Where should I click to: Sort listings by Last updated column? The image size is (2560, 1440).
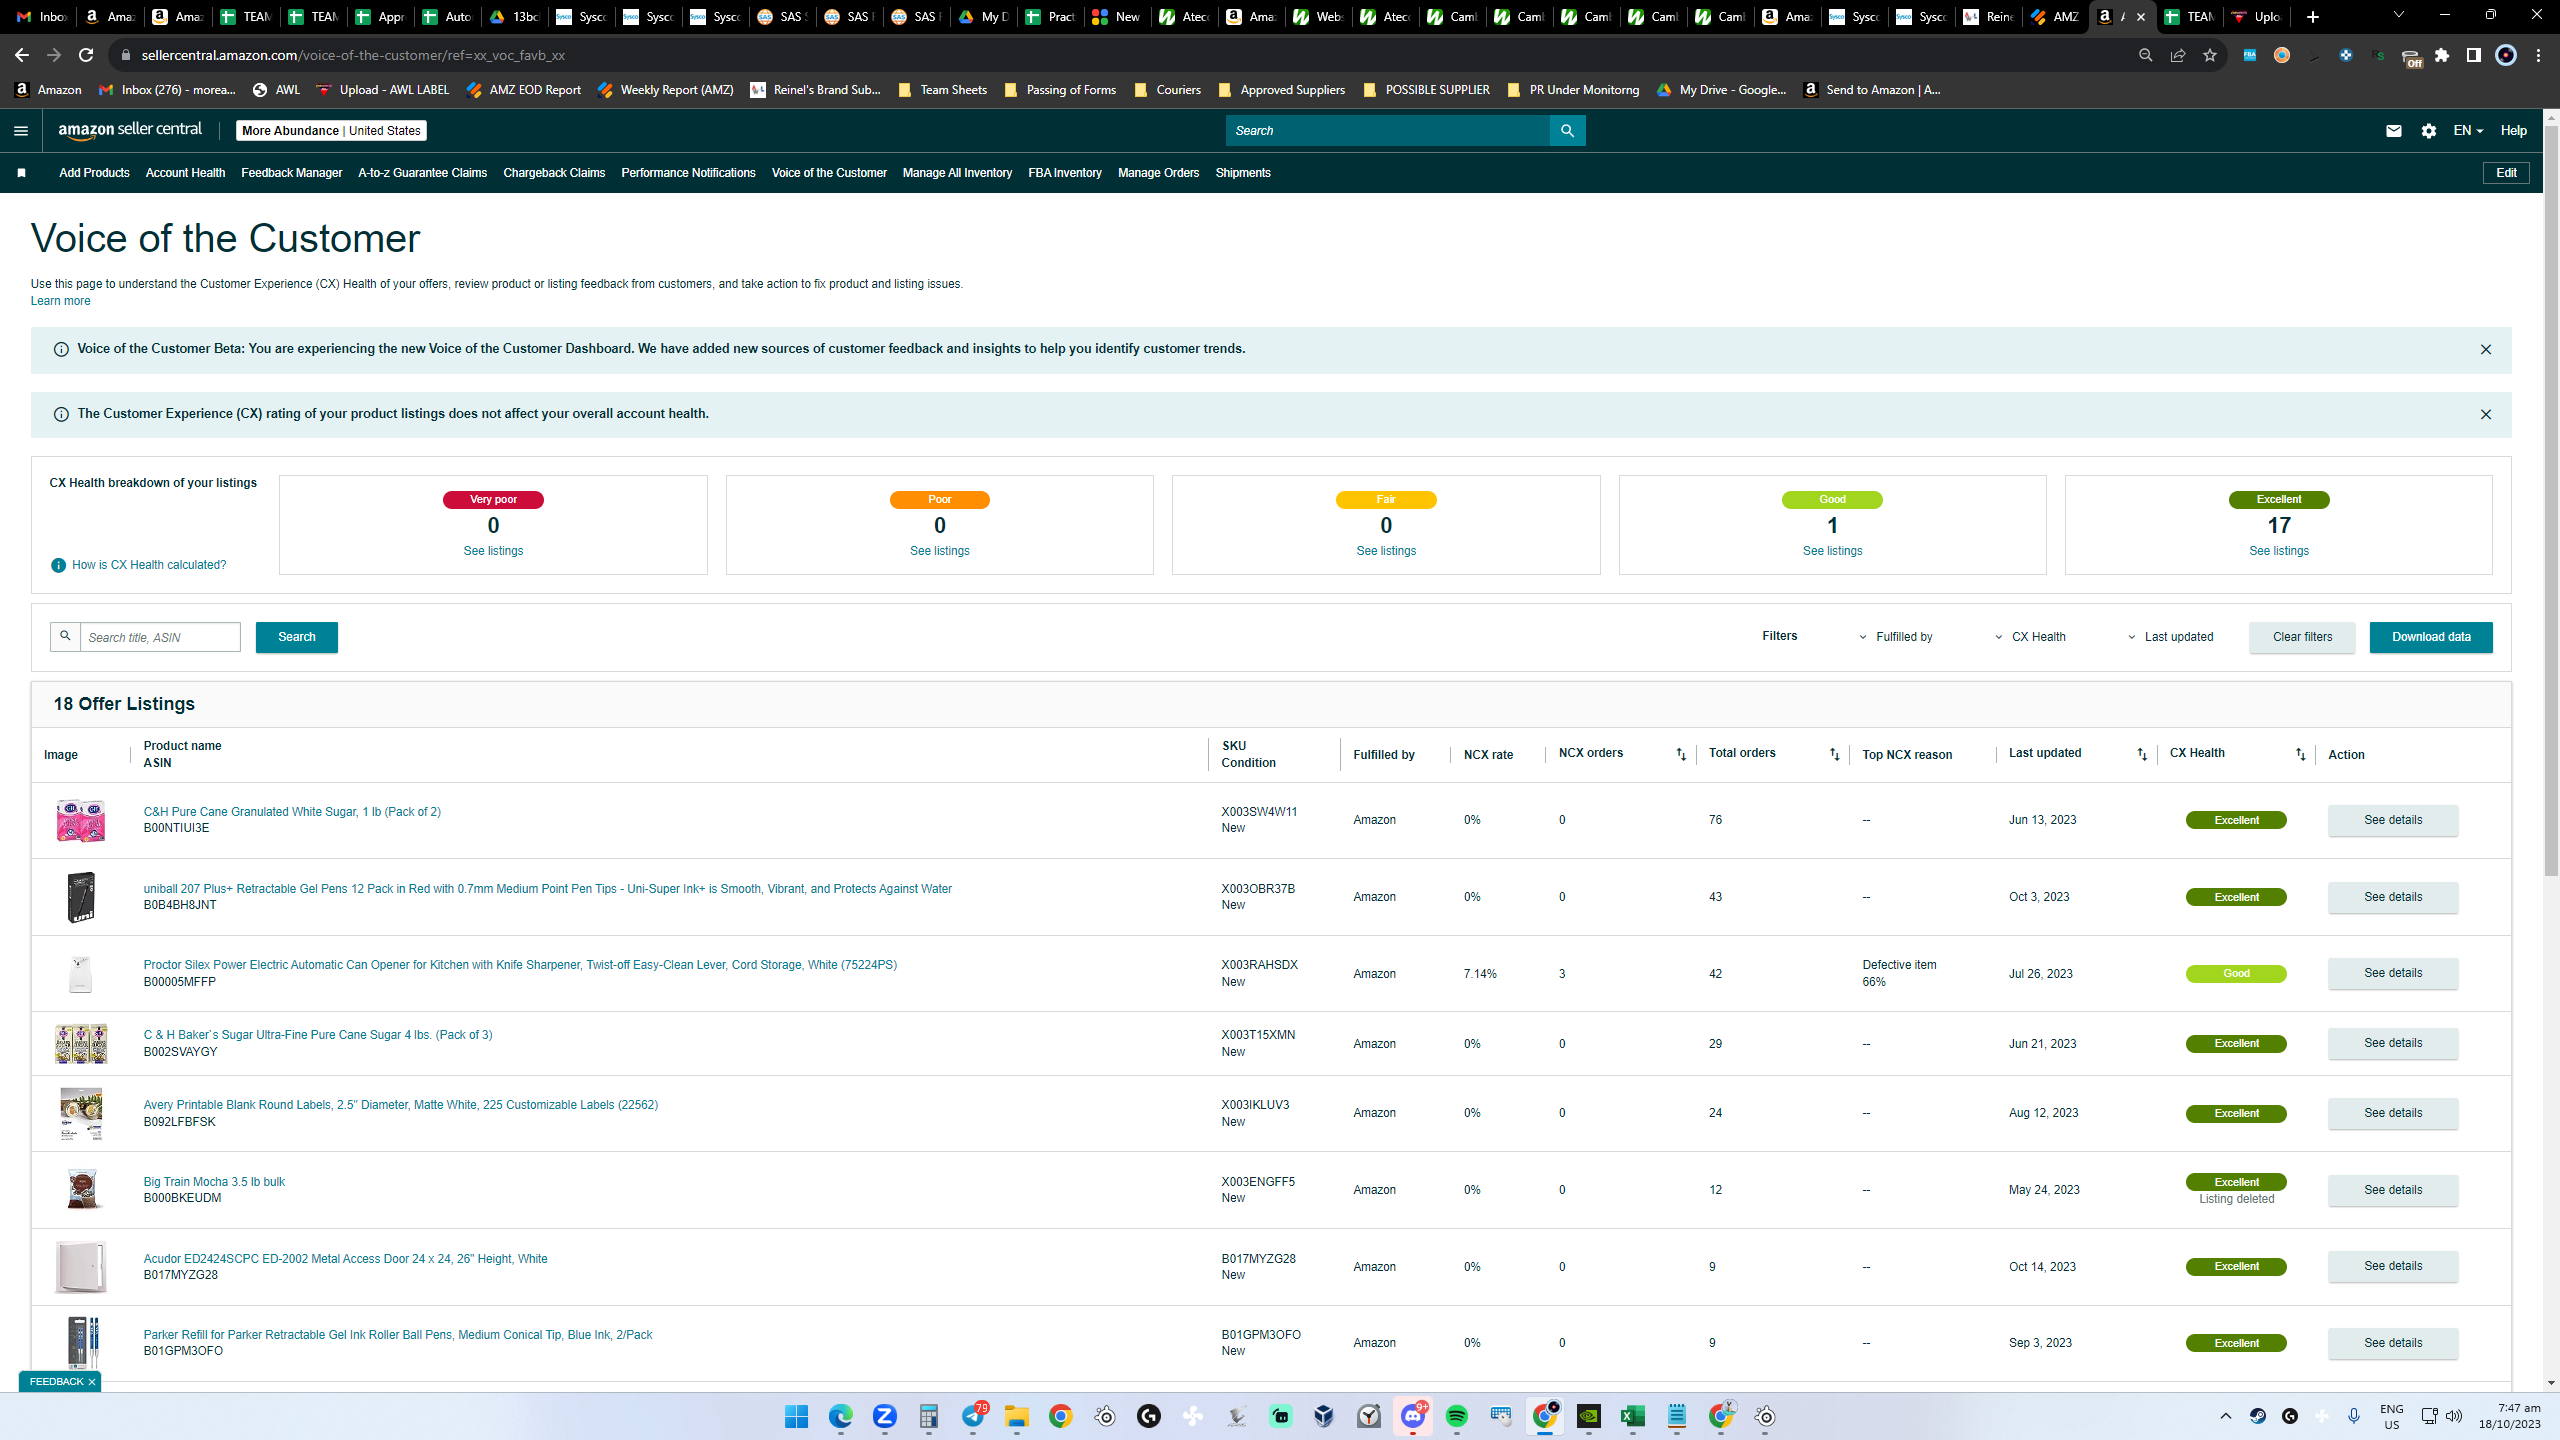pyautogui.click(x=2141, y=755)
